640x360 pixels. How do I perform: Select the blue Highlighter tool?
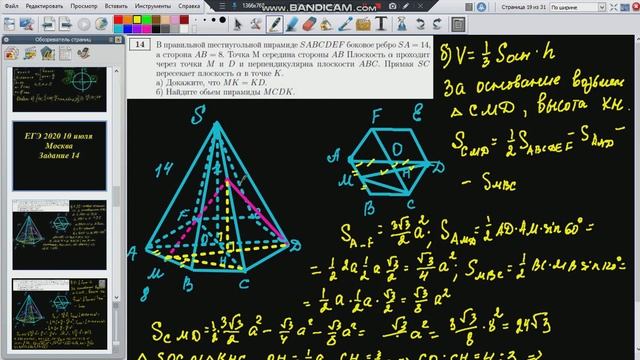click(292, 24)
